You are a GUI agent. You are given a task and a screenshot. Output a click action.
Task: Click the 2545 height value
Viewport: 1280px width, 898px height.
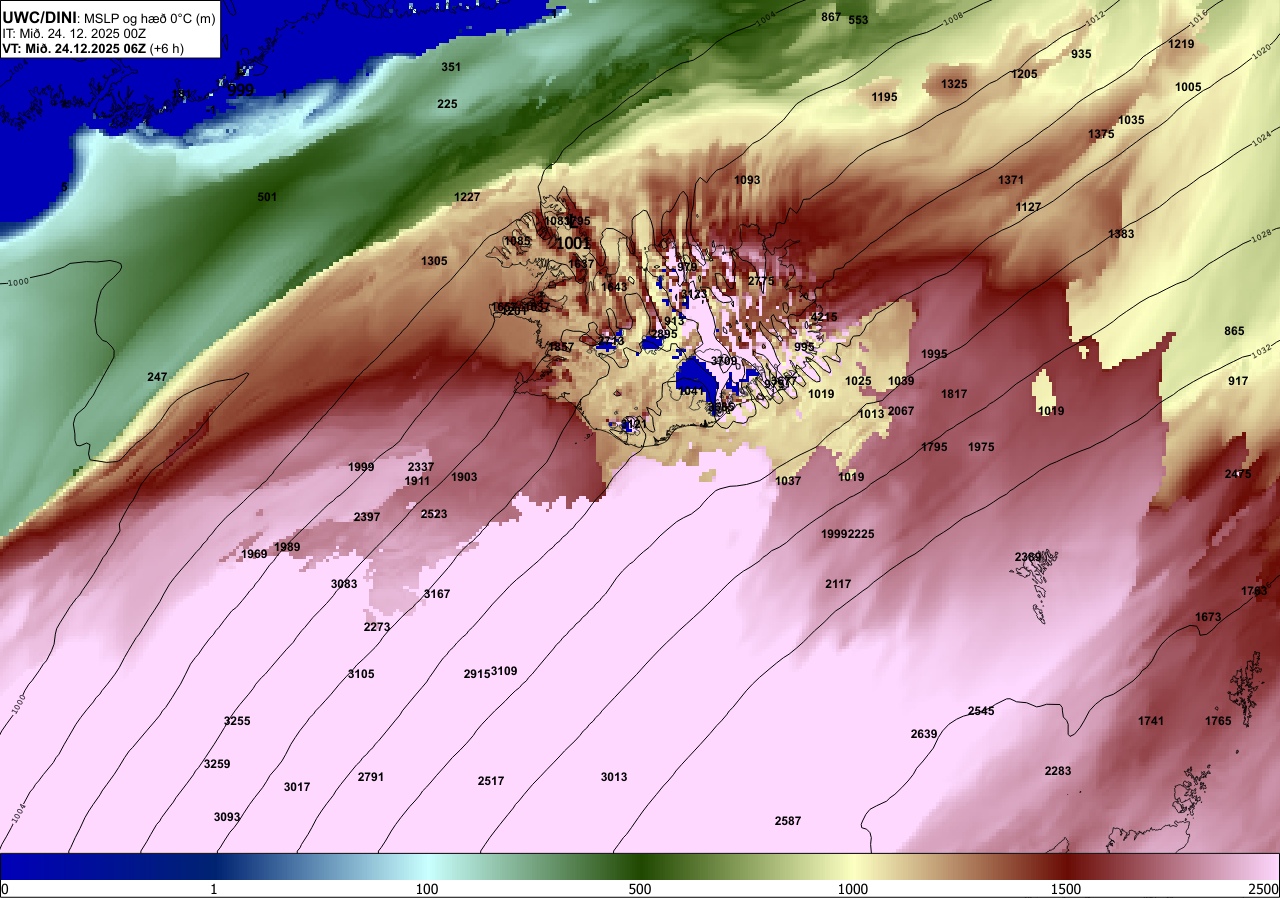[x=981, y=711]
